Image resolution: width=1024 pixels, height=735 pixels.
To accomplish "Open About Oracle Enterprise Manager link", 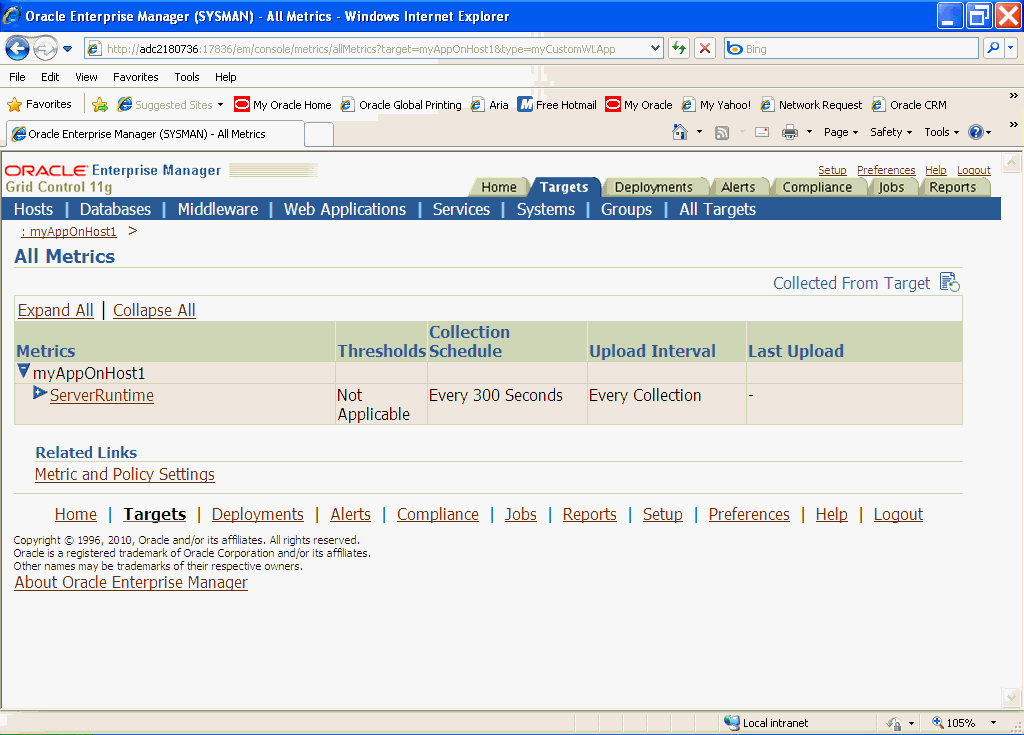I will click(x=131, y=582).
